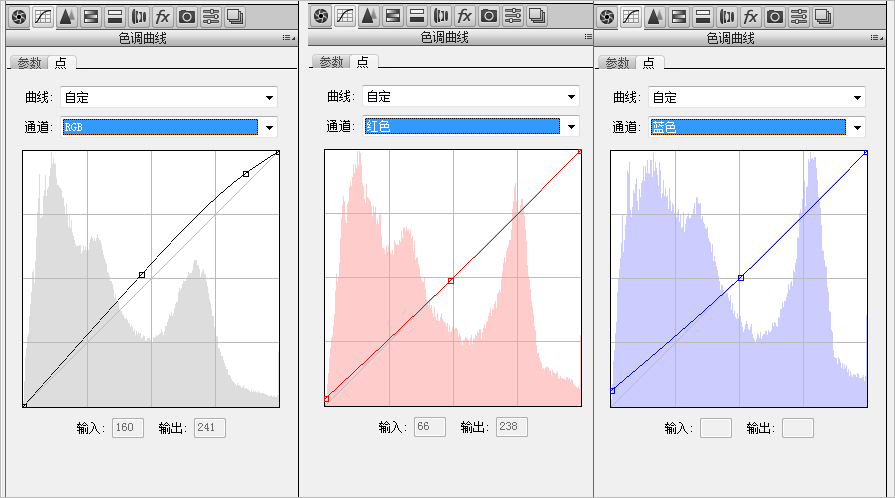Open Camera Calibration icon in 红色 channel panel
895x498 pixels.
pos(489,16)
